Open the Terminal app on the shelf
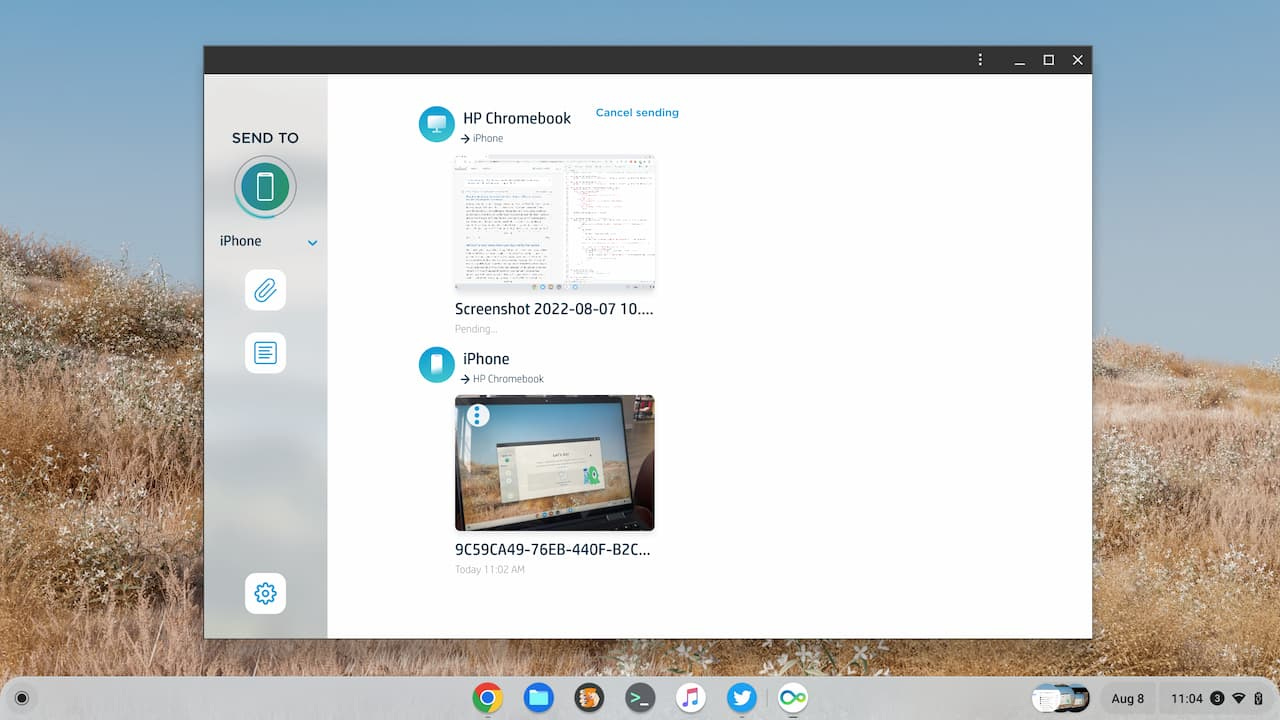 [x=640, y=698]
